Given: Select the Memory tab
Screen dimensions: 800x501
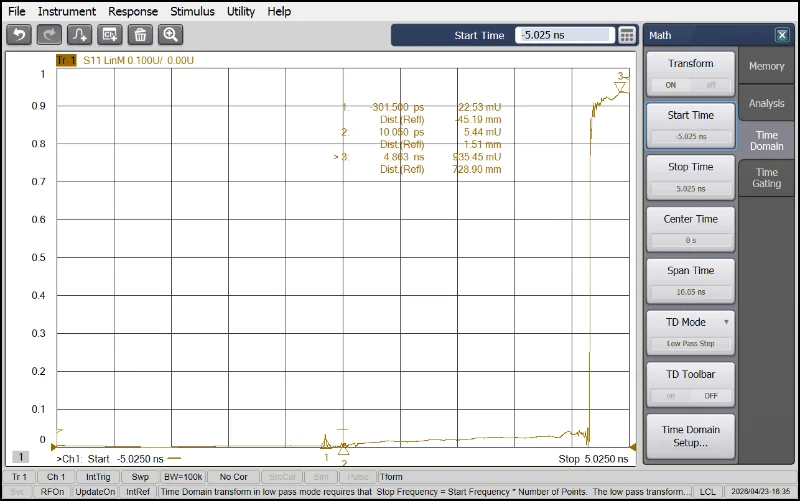Looking at the screenshot, I should point(766,66).
